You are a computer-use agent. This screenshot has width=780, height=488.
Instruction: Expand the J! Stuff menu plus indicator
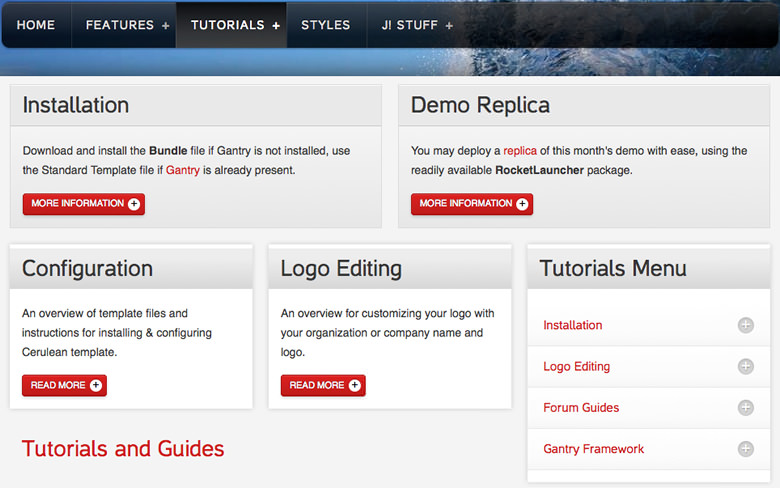coord(449,25)
